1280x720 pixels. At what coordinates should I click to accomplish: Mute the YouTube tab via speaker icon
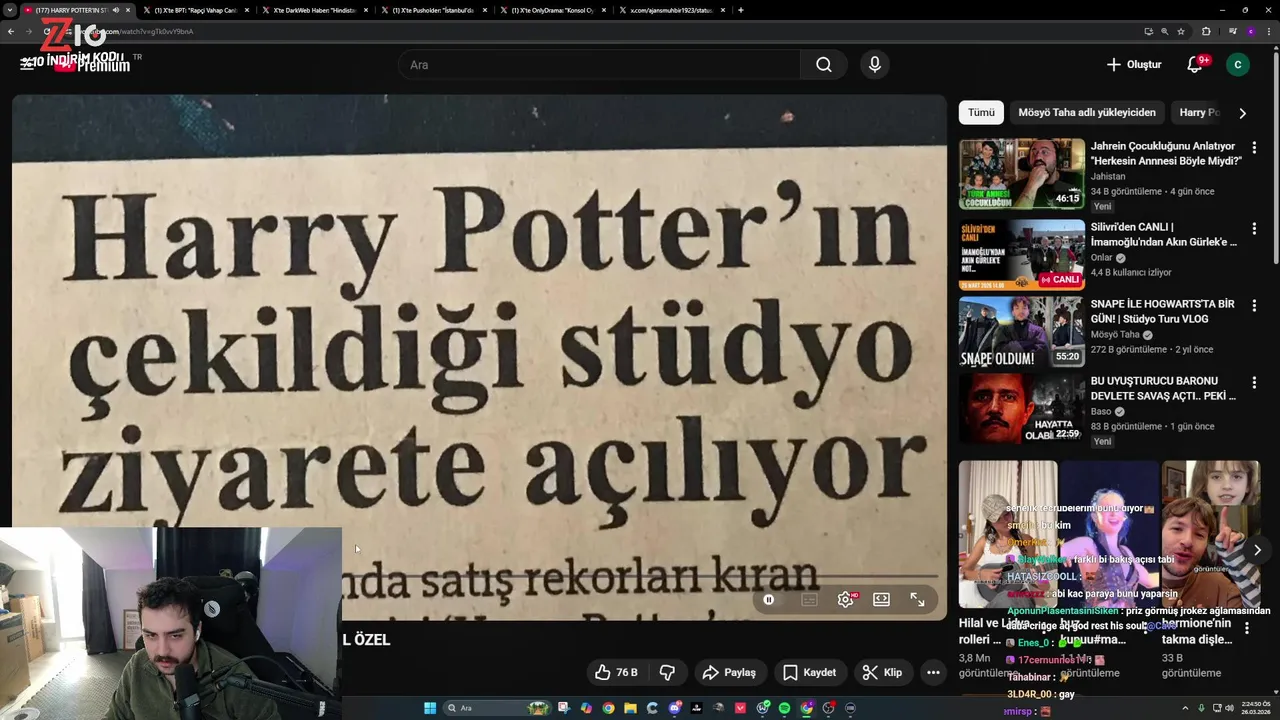point(116,10)
